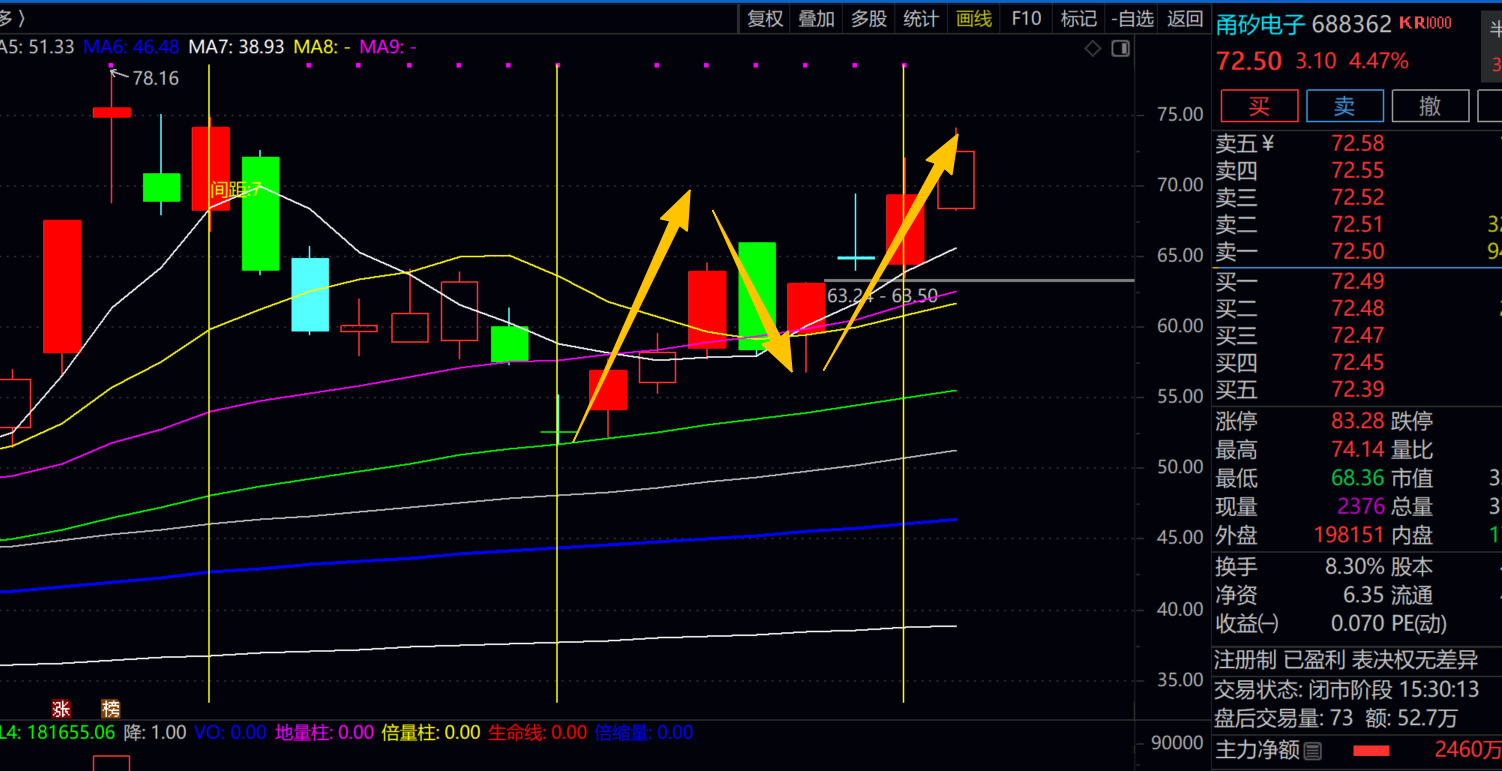Click the last red candlestick on chart
This screenshot has height=771, width=1502.
point(956,180)
